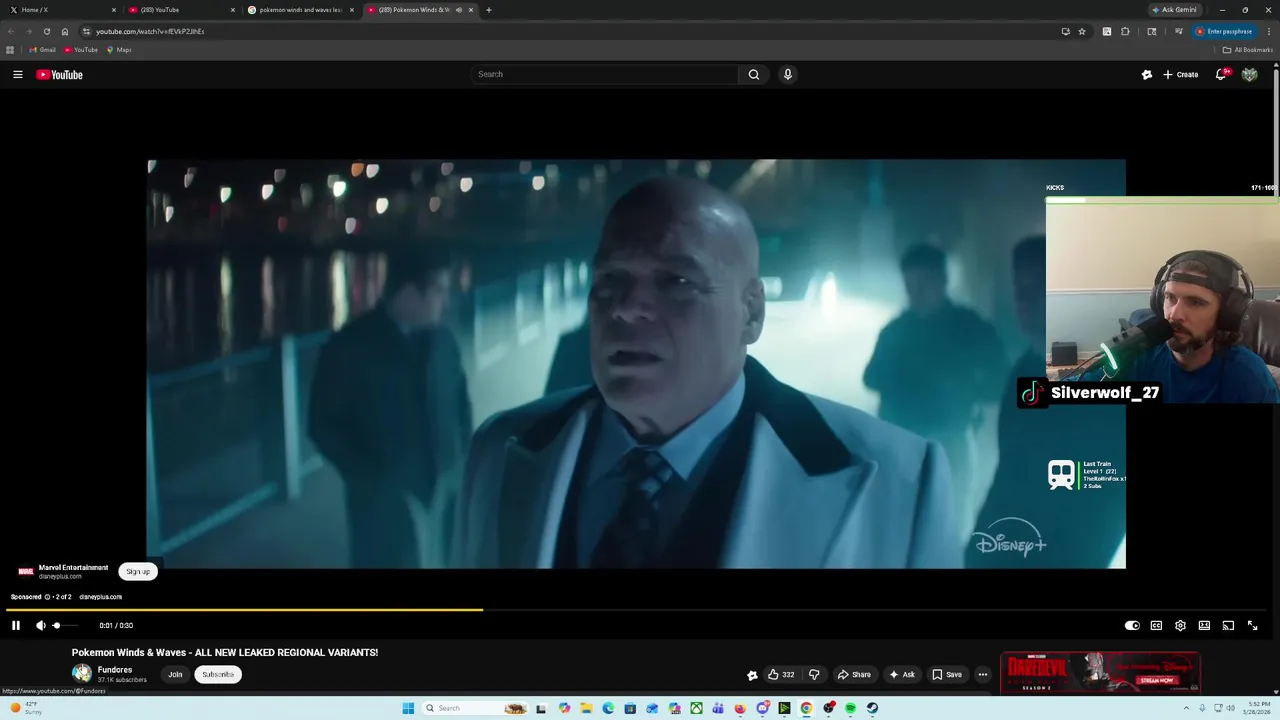Open Daredevil Disney+ ad banner
This screenshot has height=720, width=1280.
pos(1100,673)
